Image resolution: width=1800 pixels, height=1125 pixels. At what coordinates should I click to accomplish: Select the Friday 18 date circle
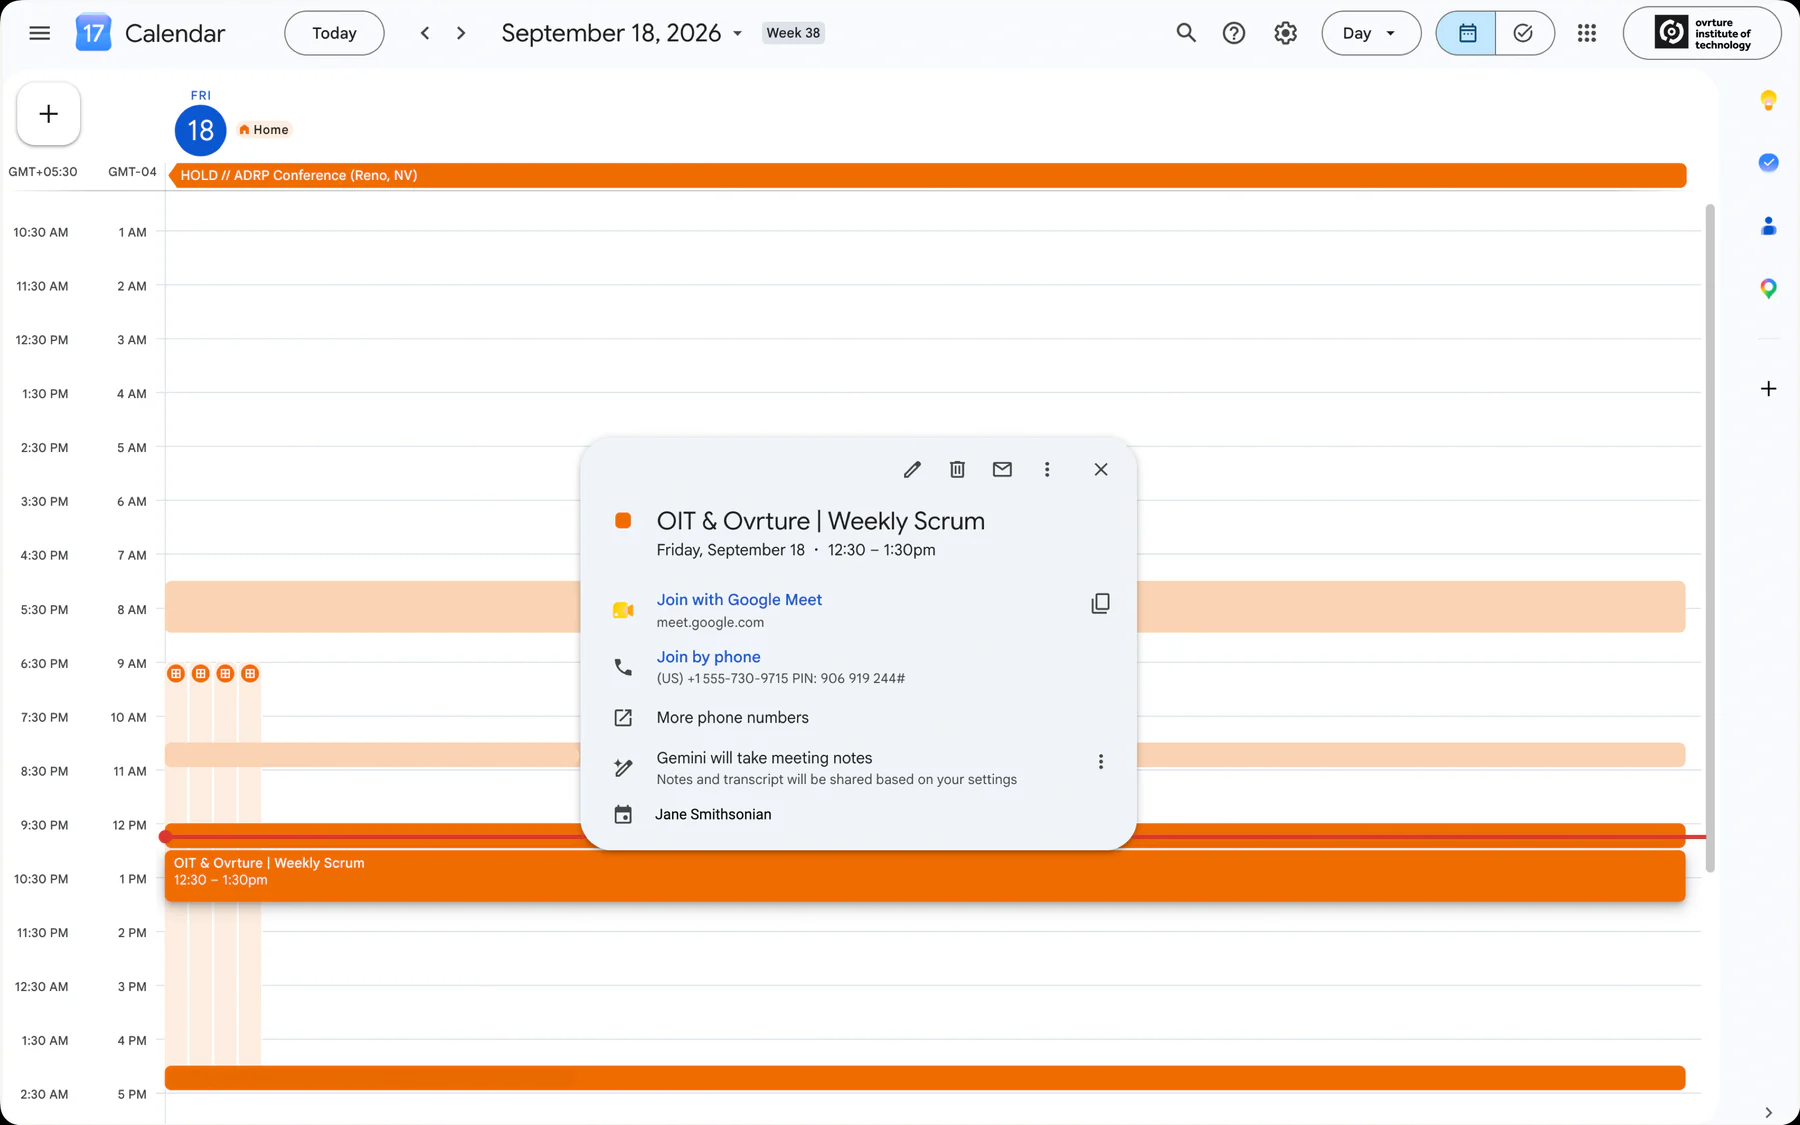[200, 130]
